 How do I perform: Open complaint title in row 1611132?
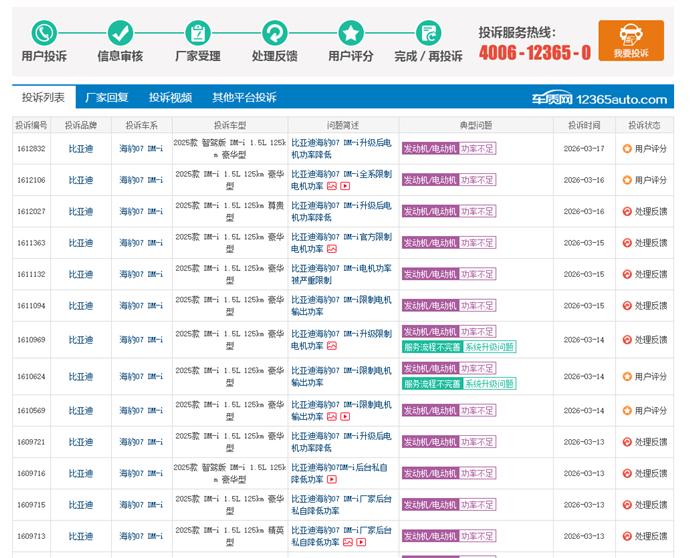(x=342, y=274)
